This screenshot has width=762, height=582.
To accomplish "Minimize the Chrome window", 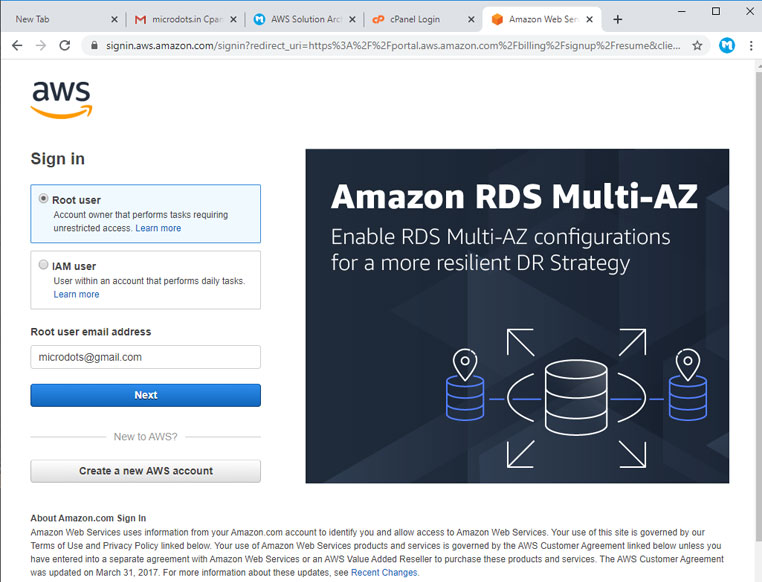I will 682,11.
